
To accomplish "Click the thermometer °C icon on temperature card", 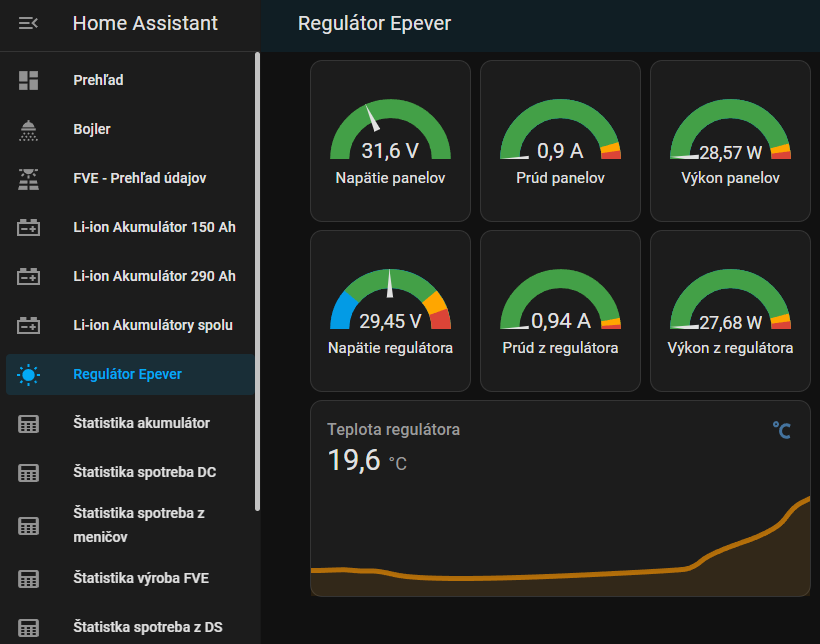I will (781, 430).
